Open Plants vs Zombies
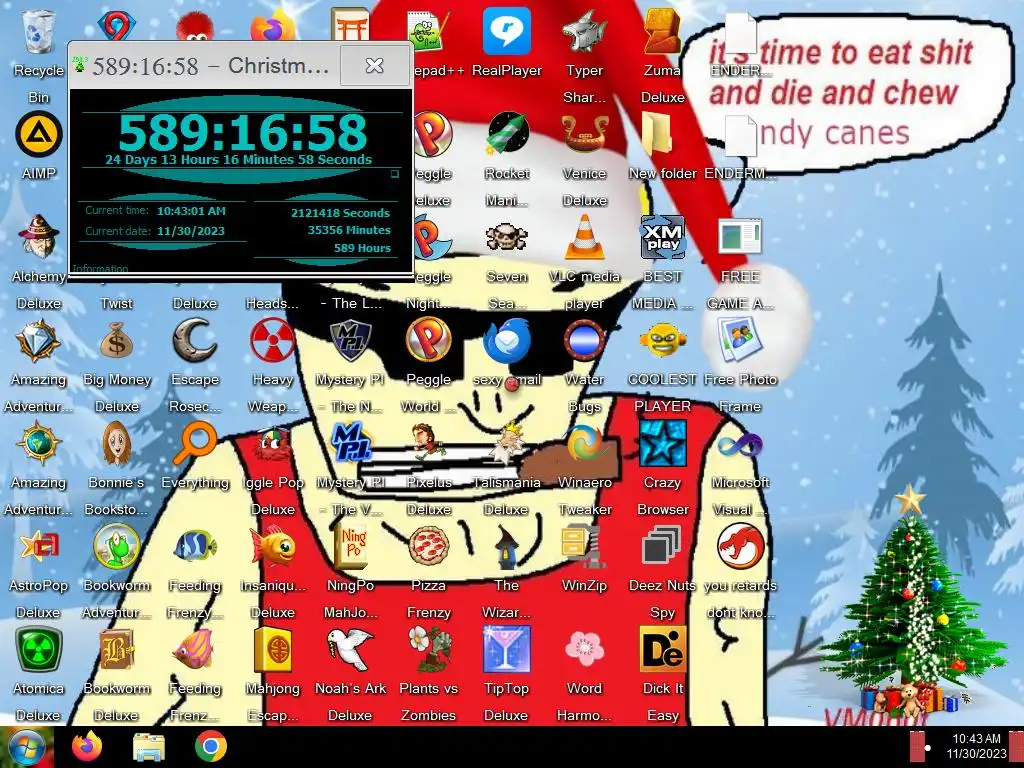The width and height of the screenshot is (1024, 768). pos(428,648)
